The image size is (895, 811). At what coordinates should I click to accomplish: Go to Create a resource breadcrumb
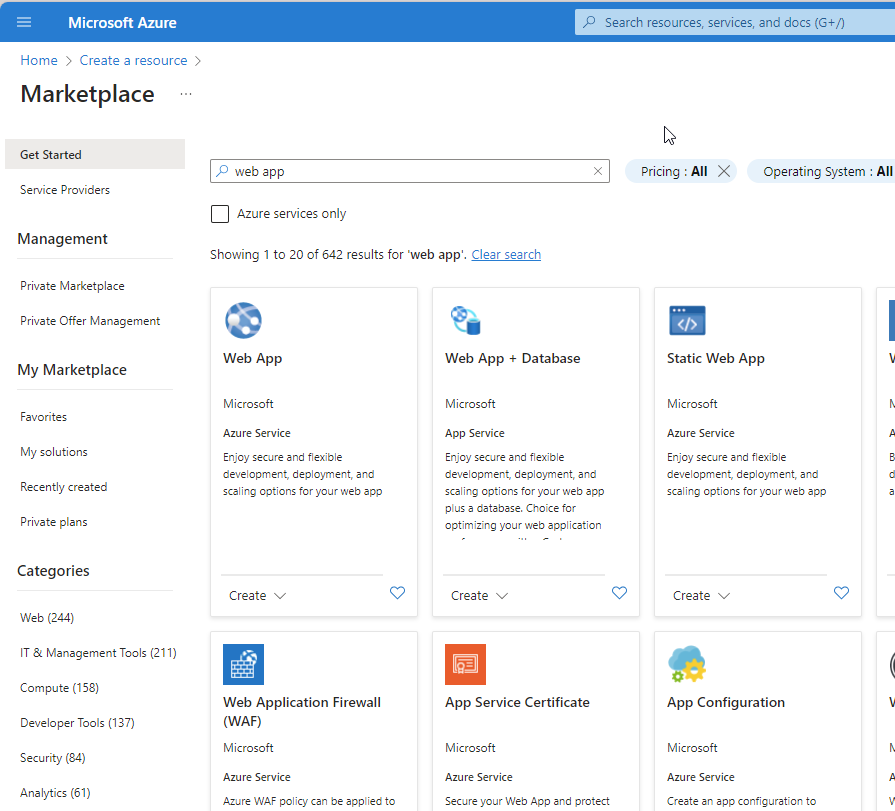[133, 60]
